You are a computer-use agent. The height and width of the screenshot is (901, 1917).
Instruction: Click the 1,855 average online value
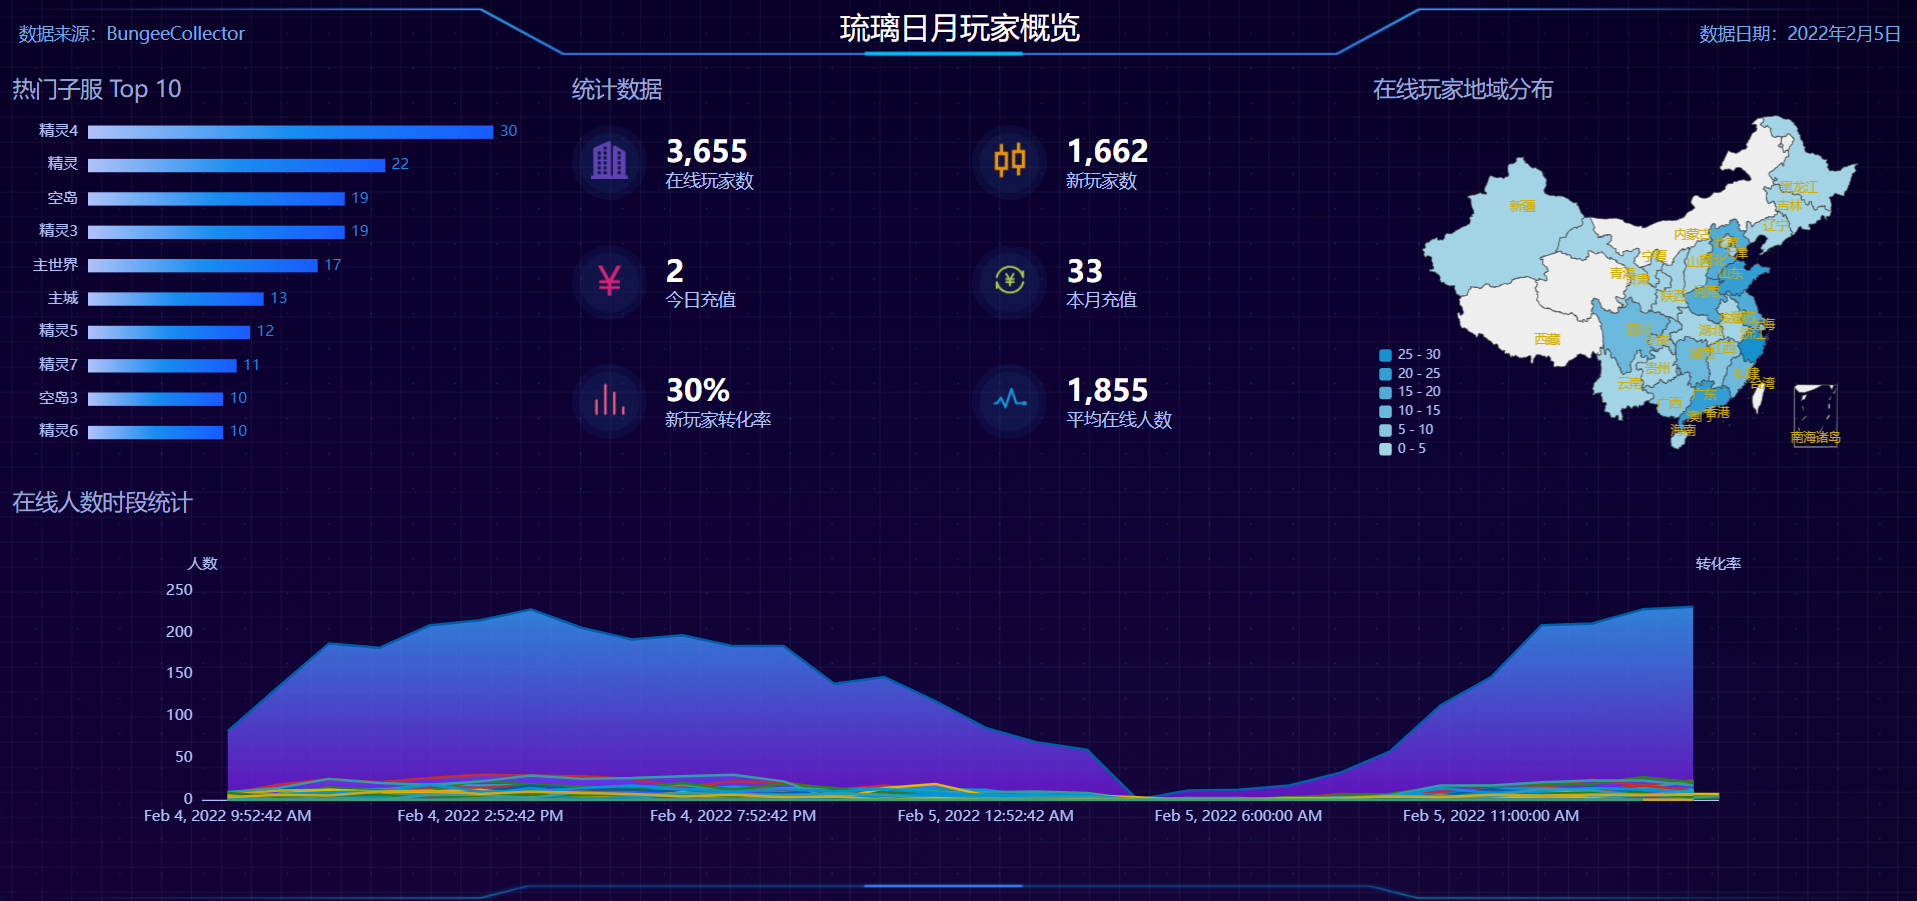click(1107, 390)
